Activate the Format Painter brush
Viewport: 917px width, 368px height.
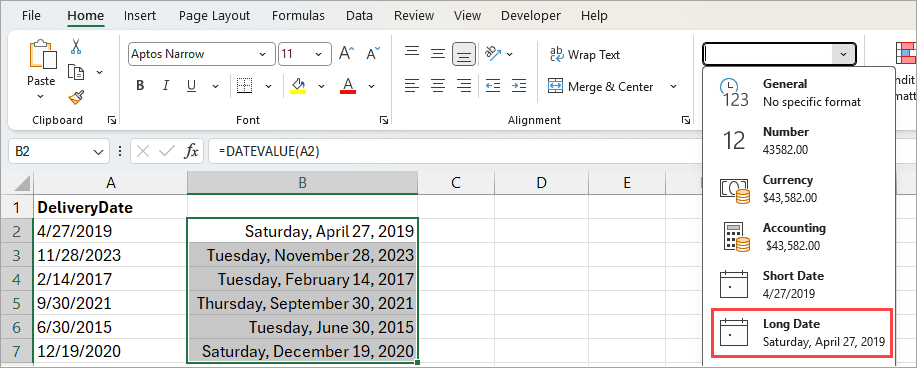(x=76, y=97)
